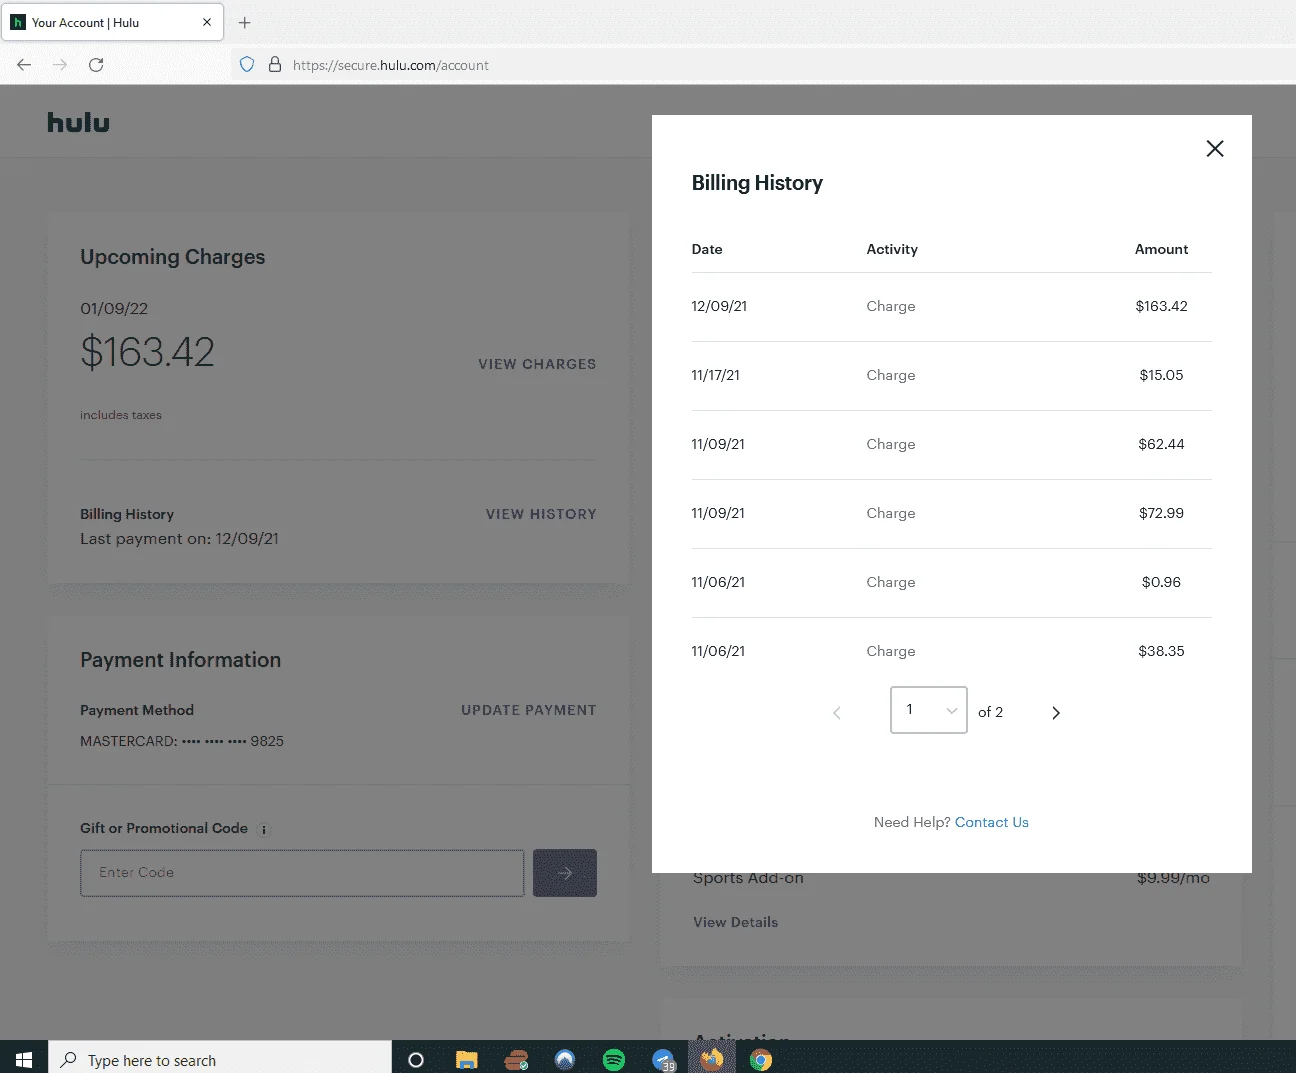Click VIEW CHARGES link
Viewport: 1296px width, 1073px height.
[537, 364]
